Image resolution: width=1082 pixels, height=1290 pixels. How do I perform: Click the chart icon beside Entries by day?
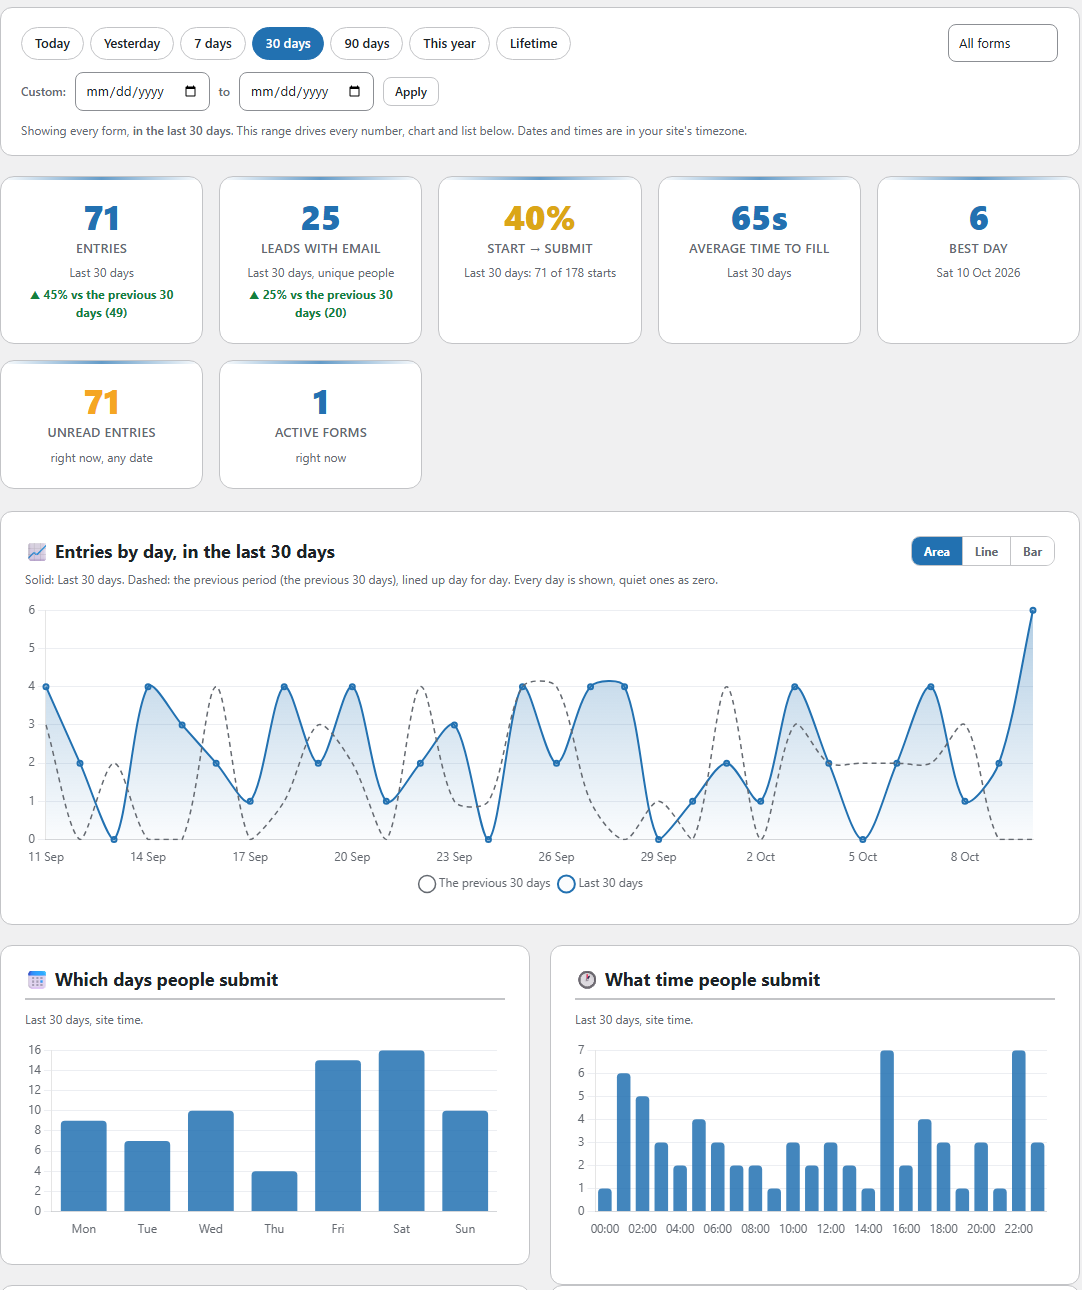click(37, 552)
